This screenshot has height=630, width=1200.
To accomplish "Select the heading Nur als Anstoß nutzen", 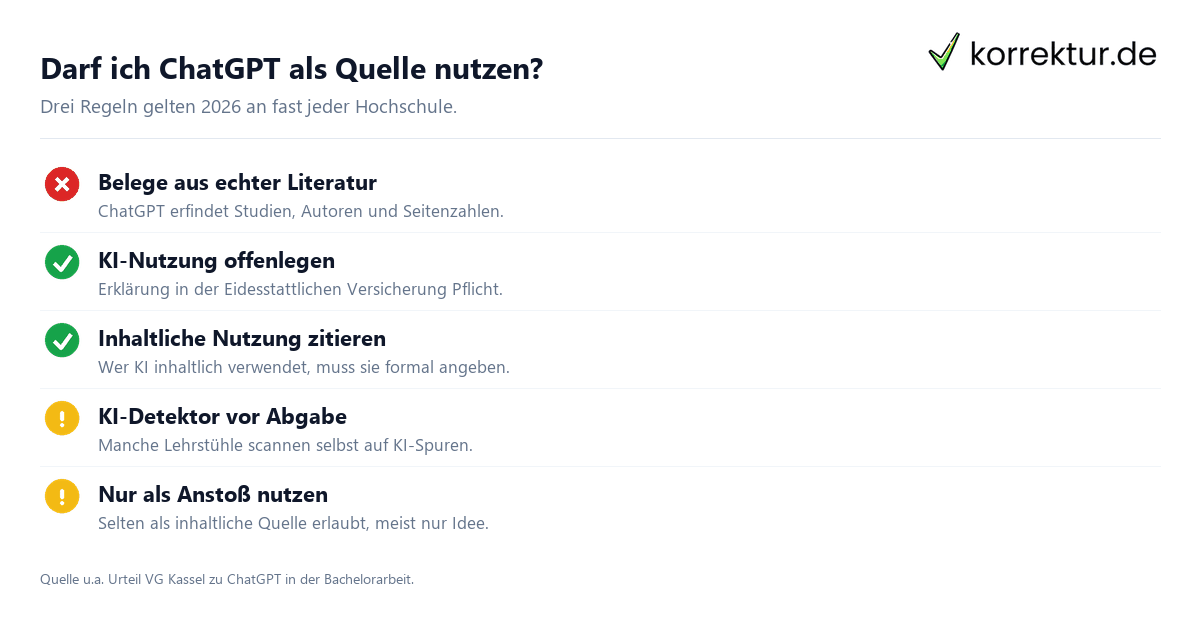I will (x=213, y=495).
